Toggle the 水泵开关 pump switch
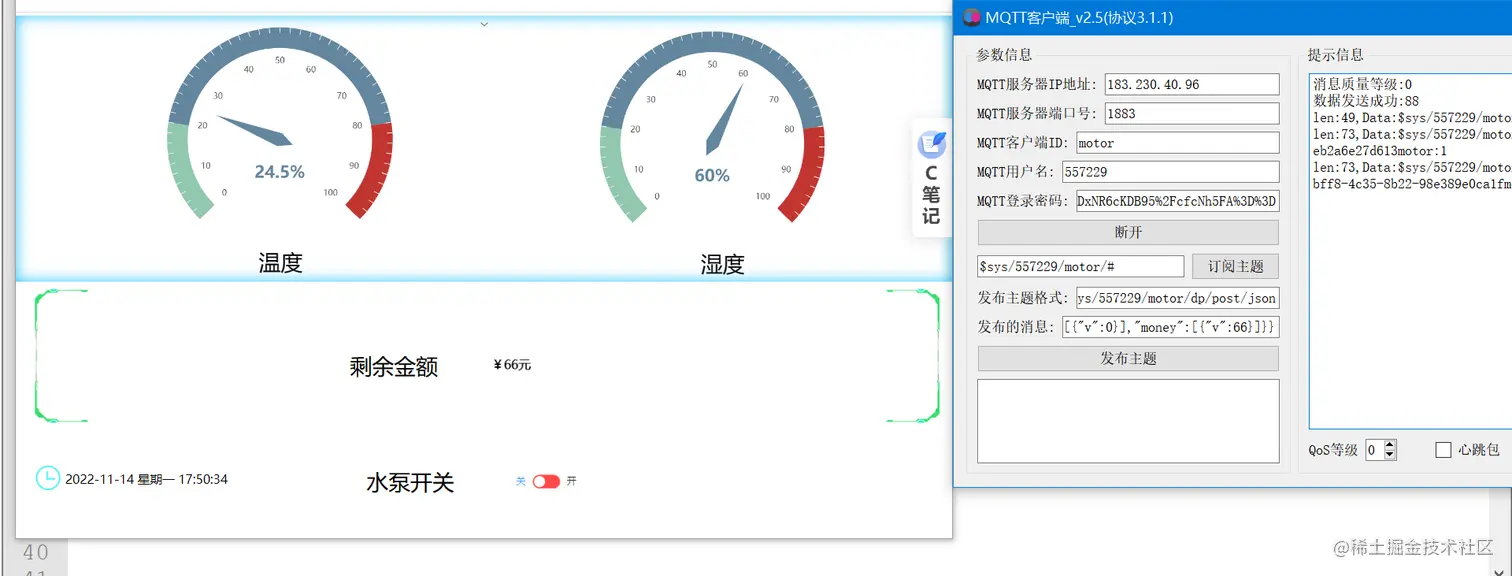Image resolution: width=1512 pixels, height=576 pixels. 546,481
